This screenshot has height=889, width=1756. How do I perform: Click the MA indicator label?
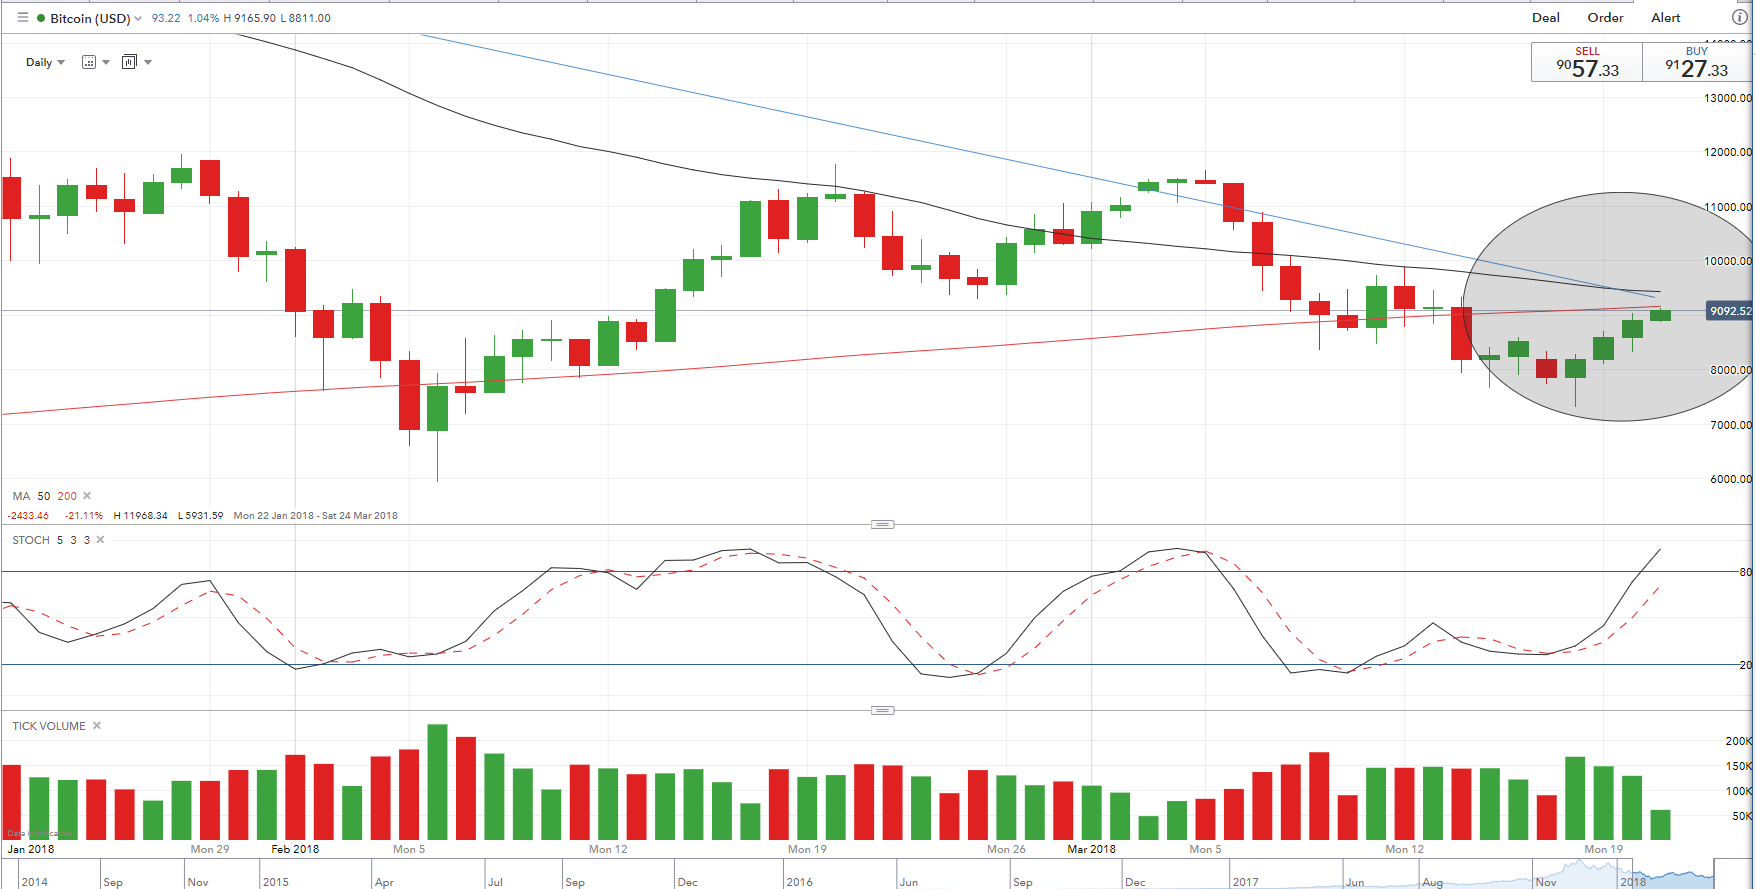(x=21, y=496)
